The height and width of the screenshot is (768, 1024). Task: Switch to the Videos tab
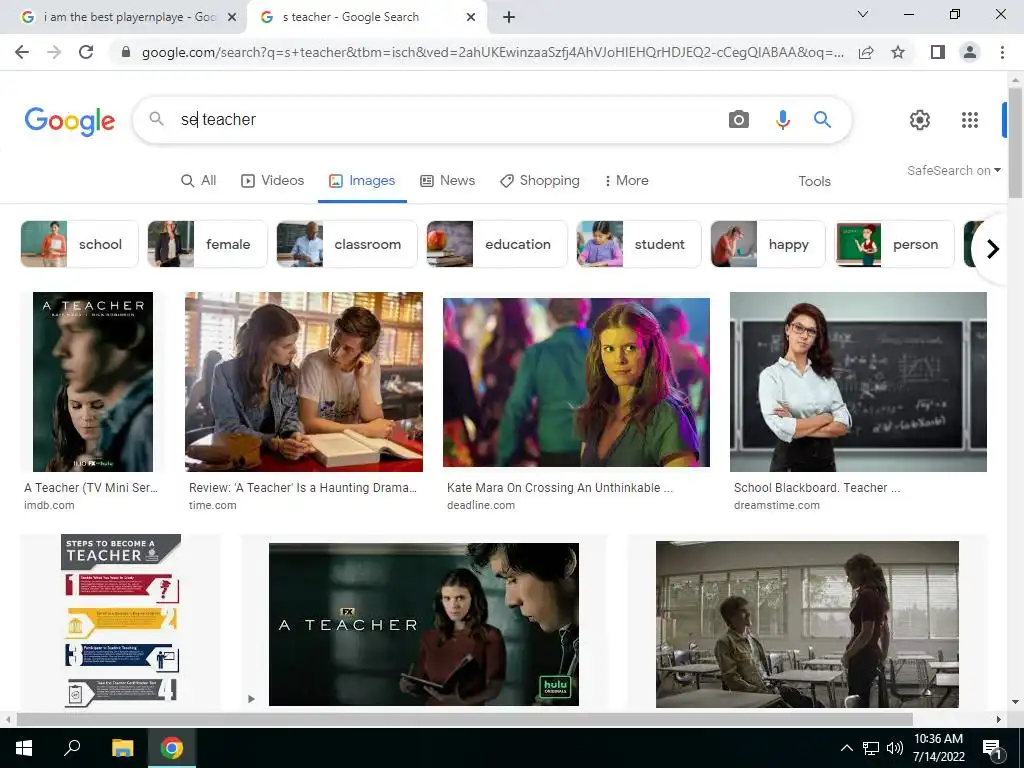tap(272, 181)
